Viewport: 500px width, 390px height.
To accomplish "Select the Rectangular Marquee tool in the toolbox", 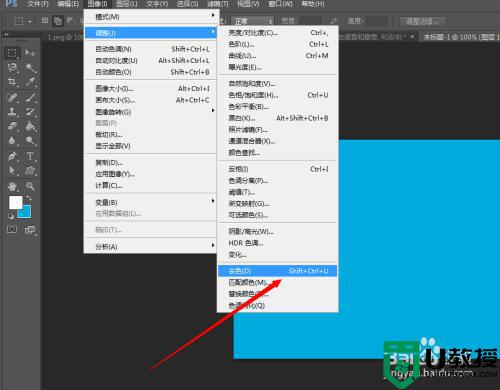I will coord(12,53).
